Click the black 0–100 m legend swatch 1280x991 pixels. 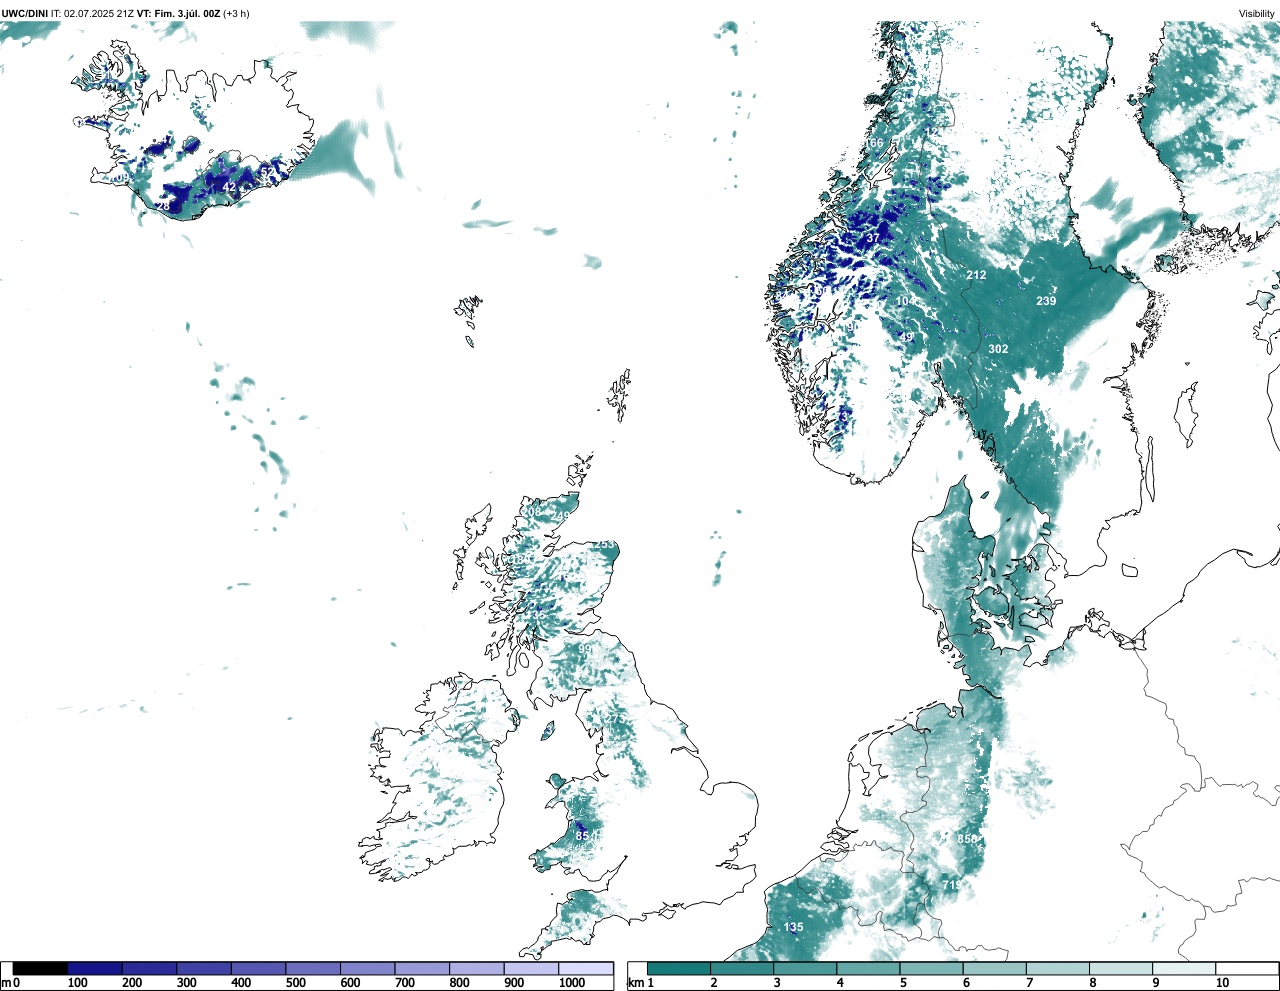(x=40, y=968)
